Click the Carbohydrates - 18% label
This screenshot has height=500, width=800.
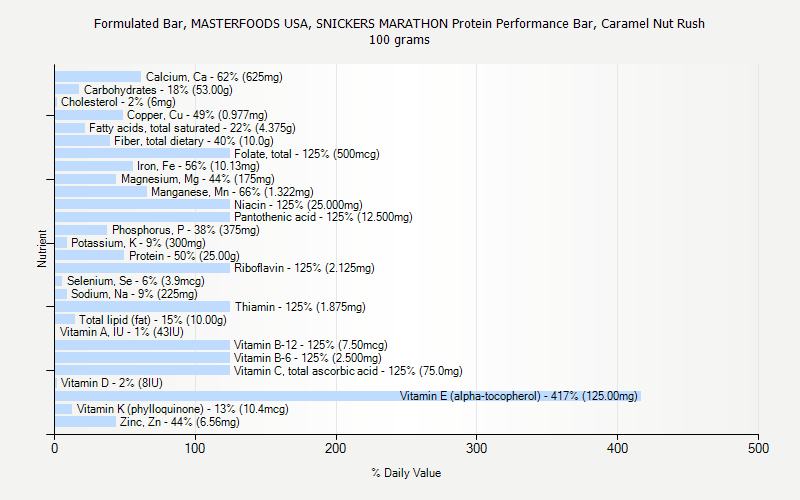point(158,90)
